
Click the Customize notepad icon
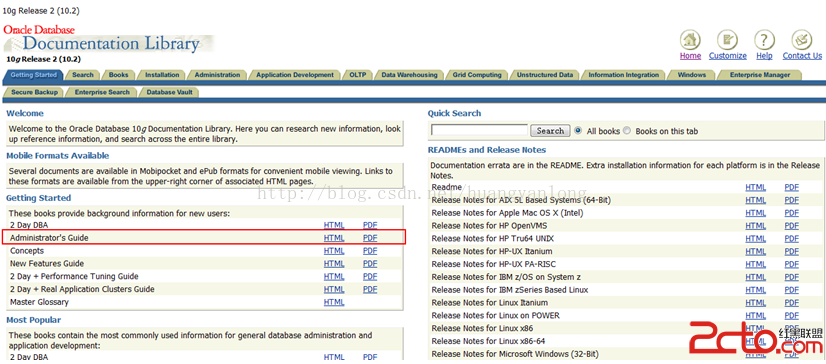coord(727,39)
